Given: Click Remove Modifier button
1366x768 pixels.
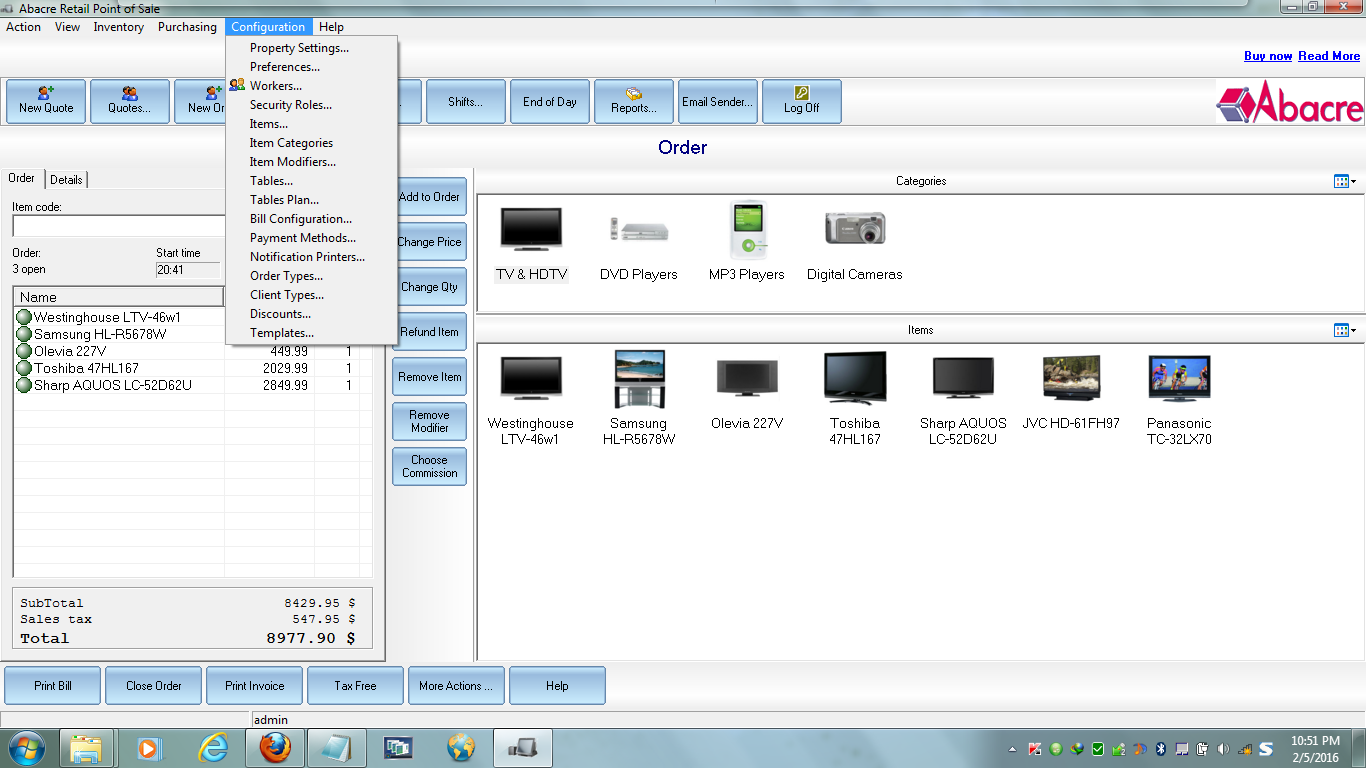Looking at the screenshot, I should pos(430,422).
